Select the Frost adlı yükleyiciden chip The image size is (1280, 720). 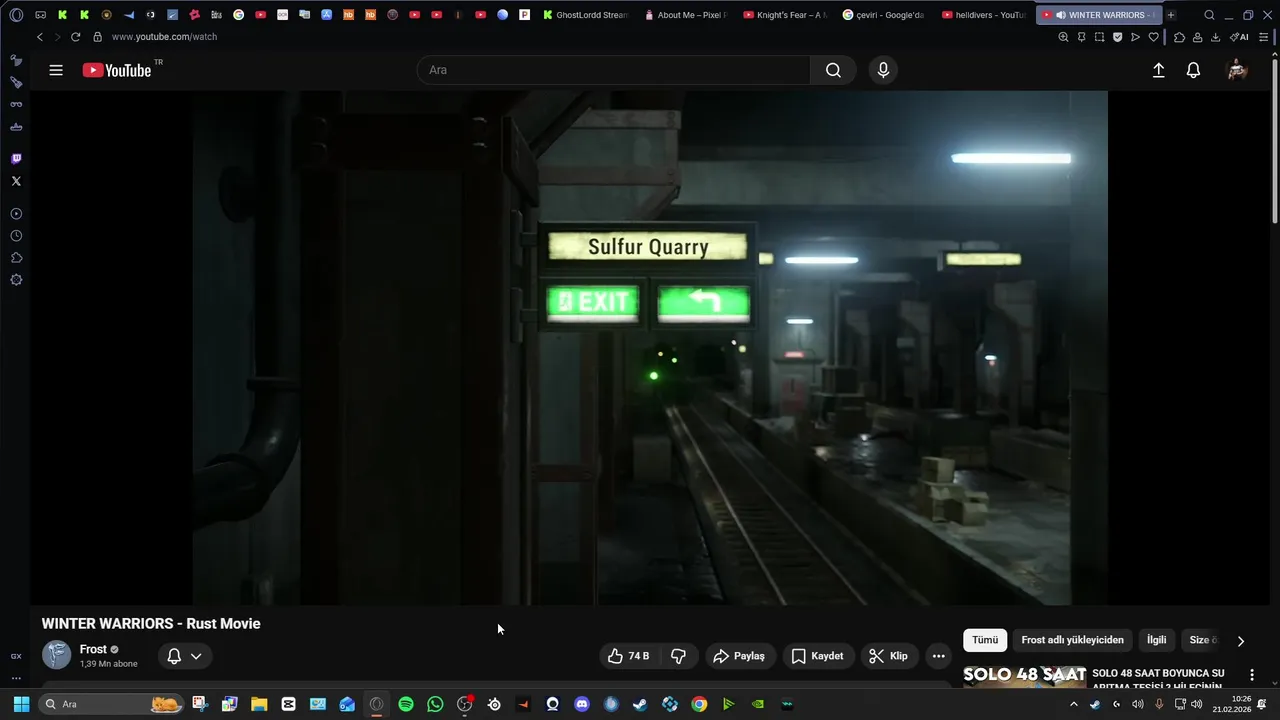point(1072,640)
